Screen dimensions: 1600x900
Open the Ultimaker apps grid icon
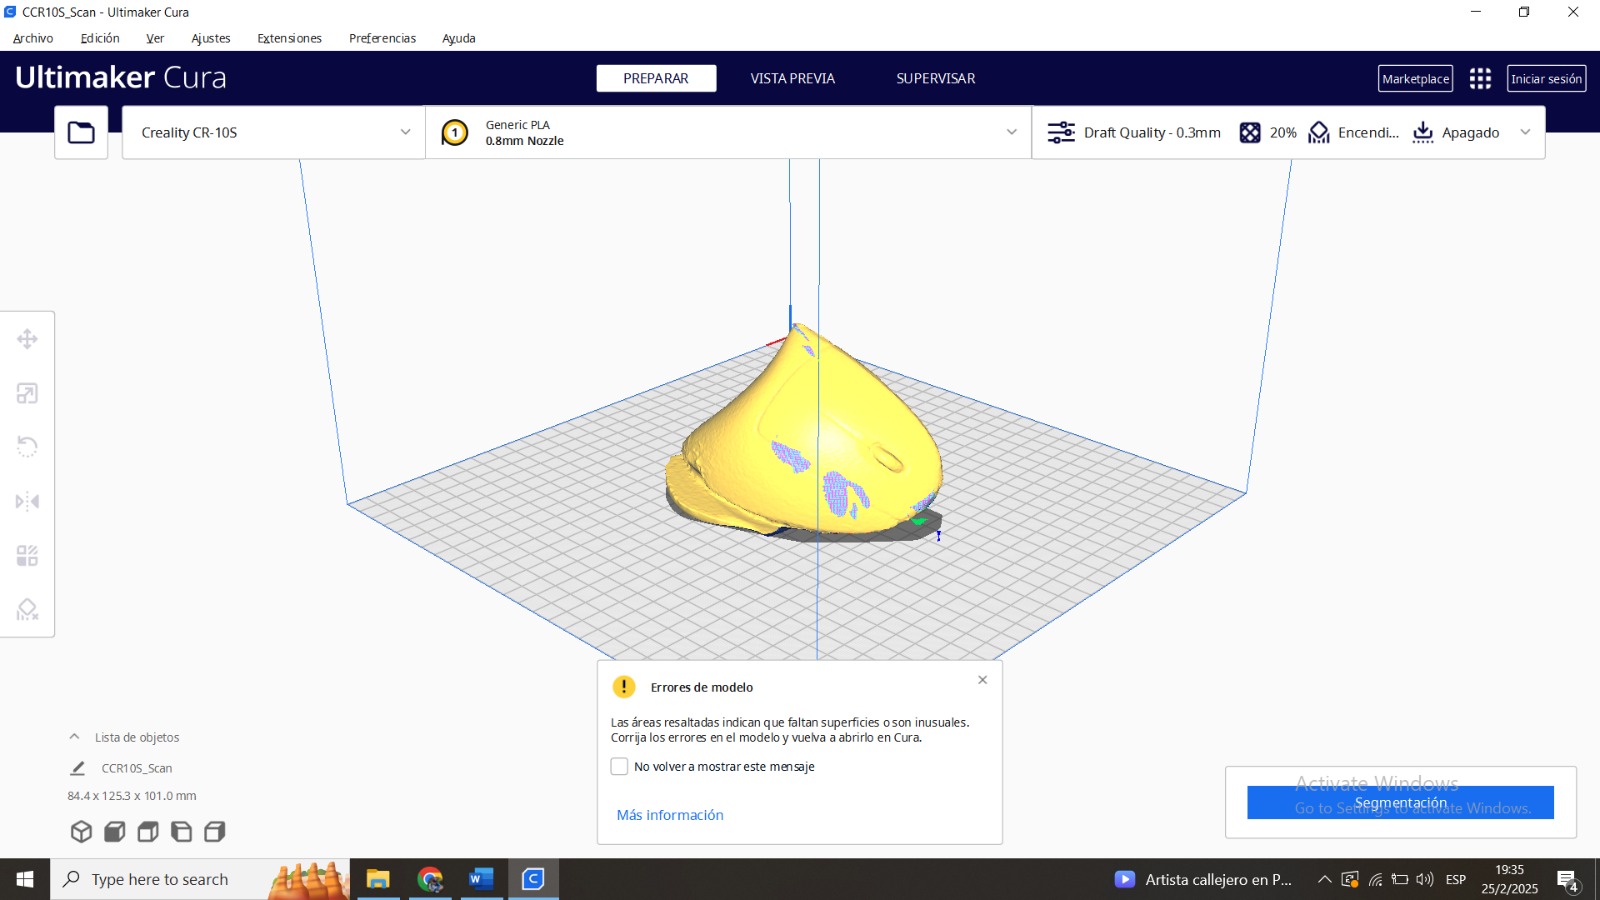(x=1480, y=78)
